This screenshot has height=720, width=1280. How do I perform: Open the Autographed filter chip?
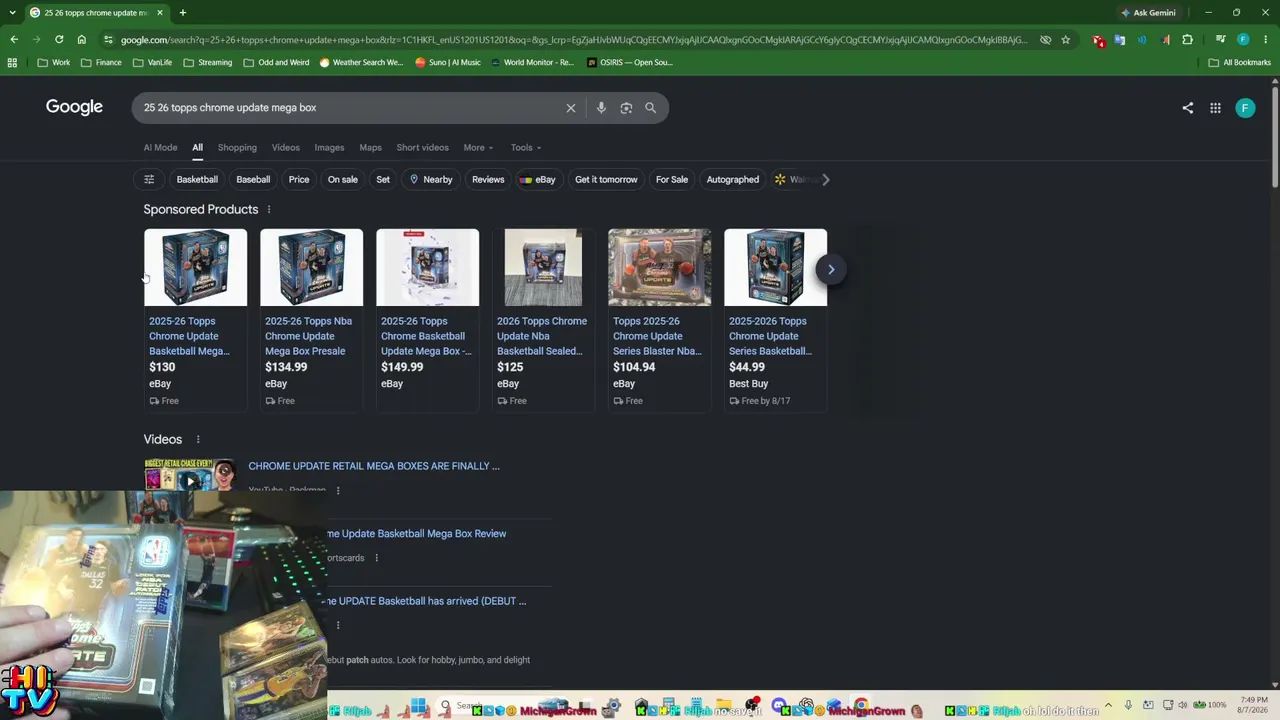[733, 180]
